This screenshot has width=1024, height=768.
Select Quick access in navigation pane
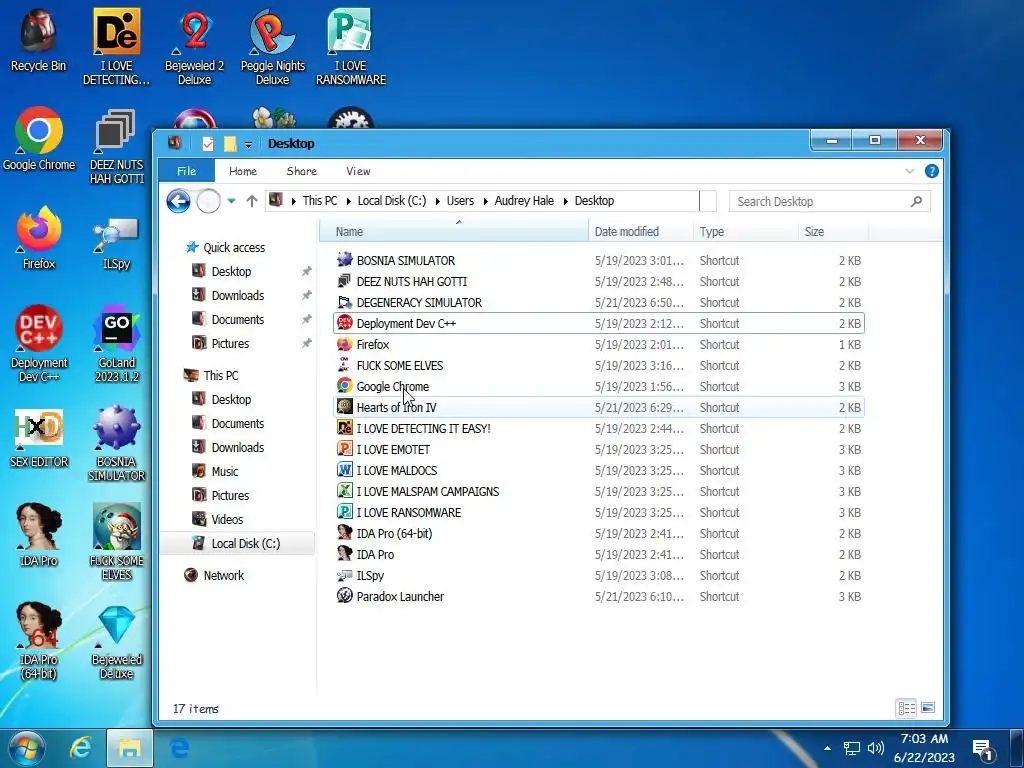click(234, 248)
